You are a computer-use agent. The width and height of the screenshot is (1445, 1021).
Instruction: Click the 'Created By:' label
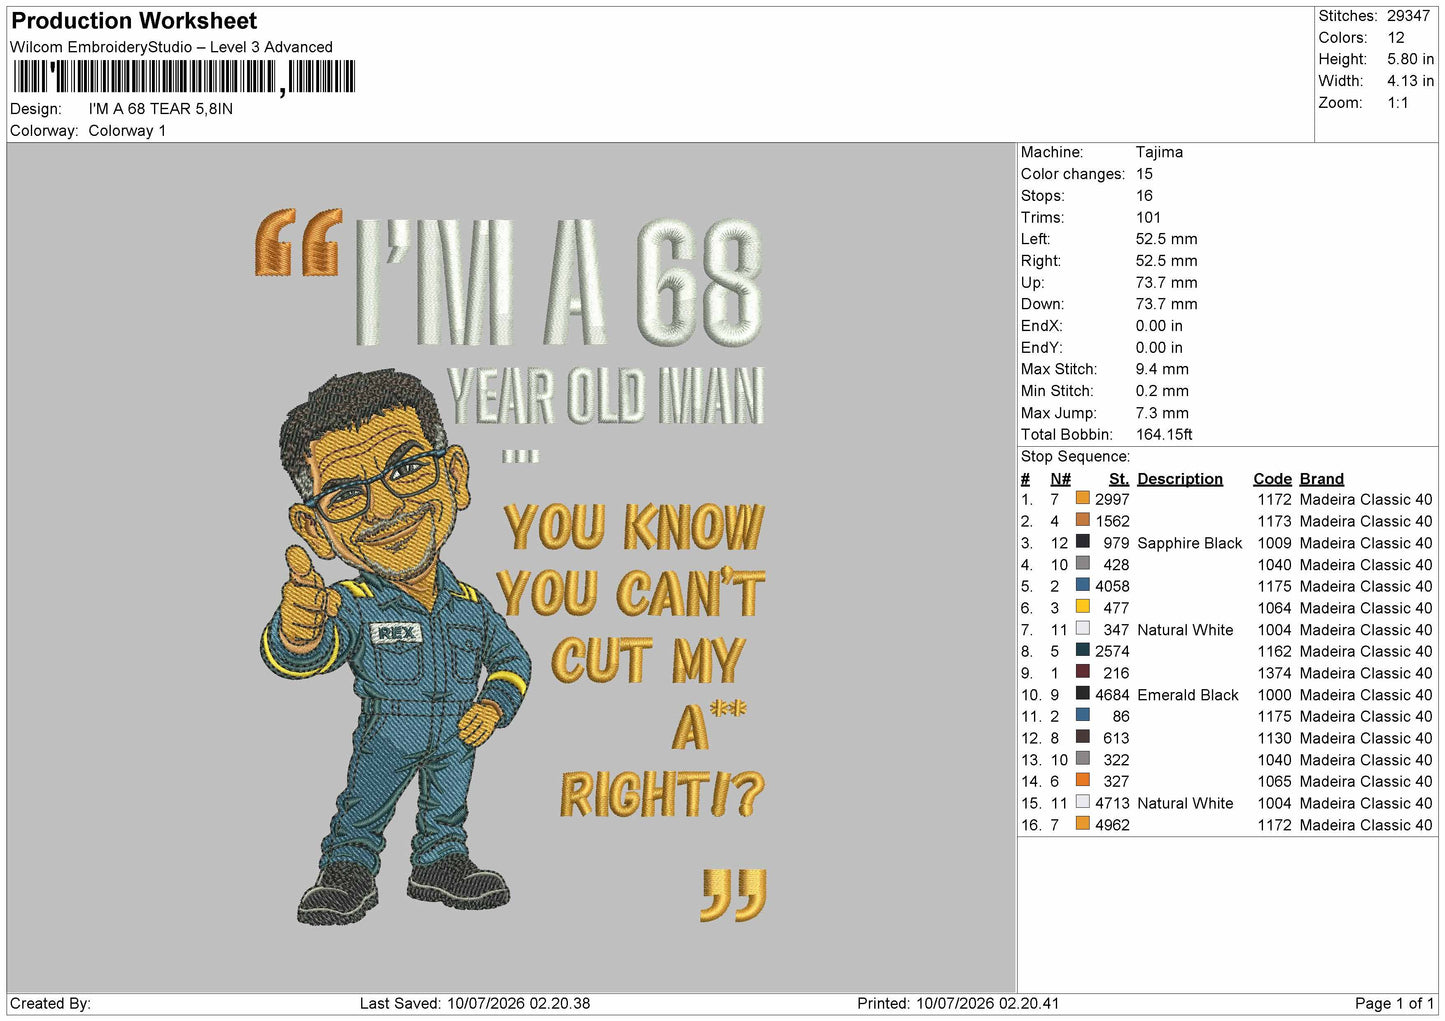point(50,1003)
